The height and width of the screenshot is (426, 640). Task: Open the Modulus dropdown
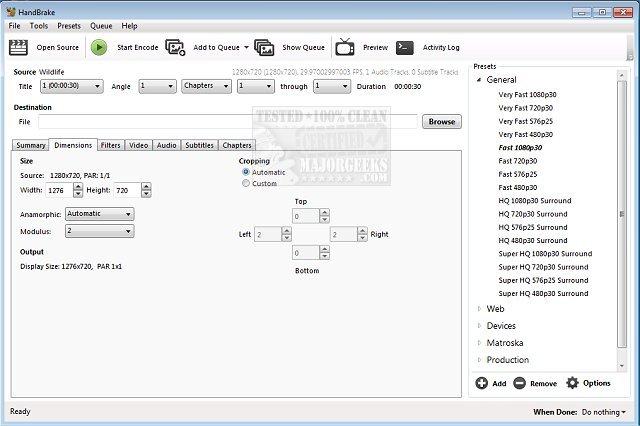[x=99, y=231]
